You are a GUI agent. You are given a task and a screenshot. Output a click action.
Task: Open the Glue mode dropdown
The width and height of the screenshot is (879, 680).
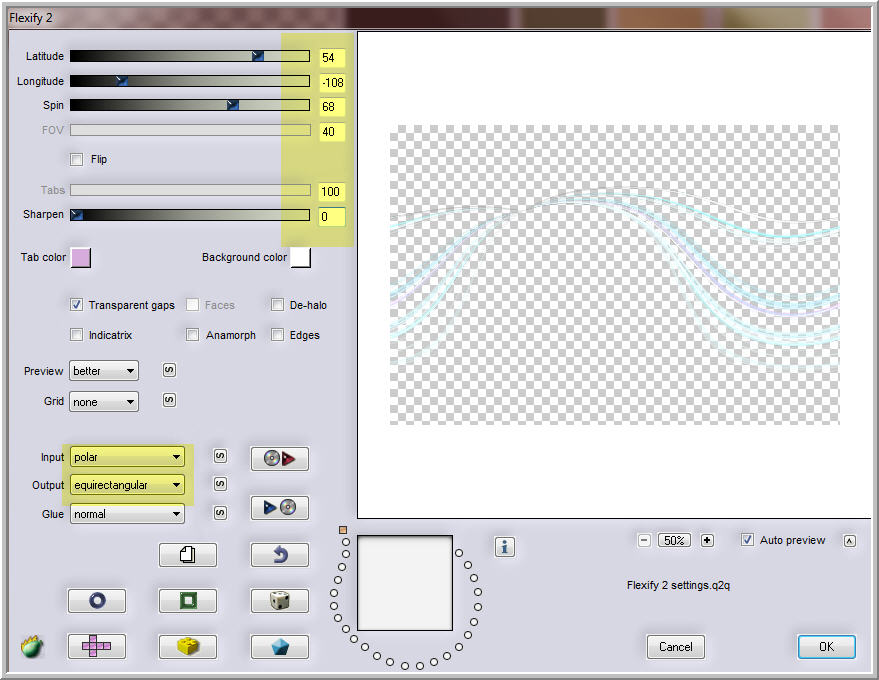127,514
